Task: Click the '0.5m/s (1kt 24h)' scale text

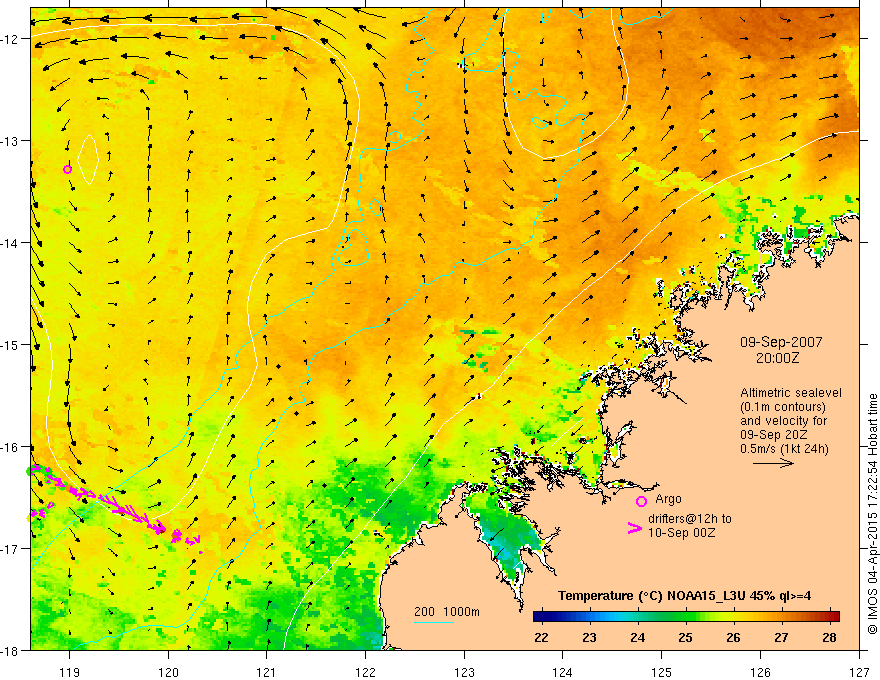Action: 784,449
